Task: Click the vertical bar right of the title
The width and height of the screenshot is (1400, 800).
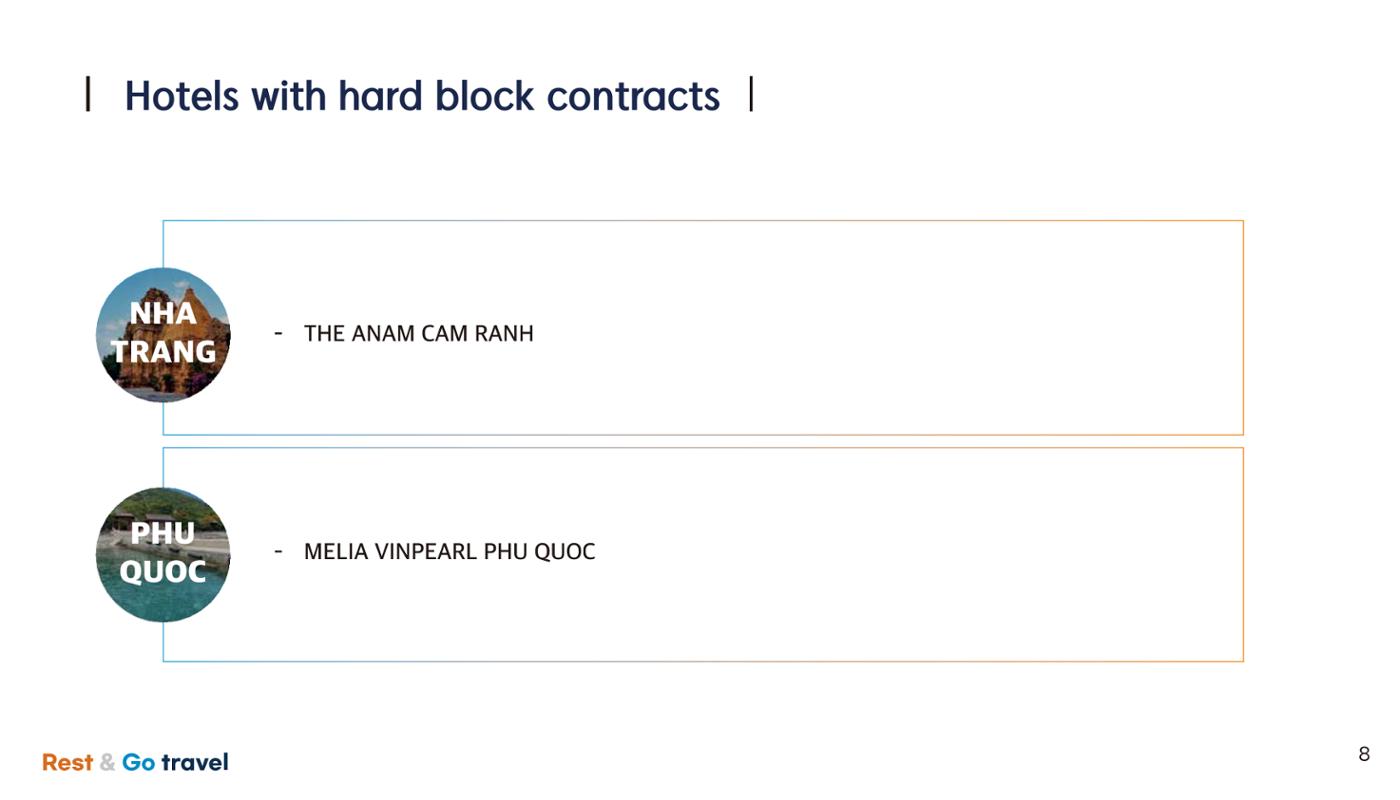Action: [751, 94]
